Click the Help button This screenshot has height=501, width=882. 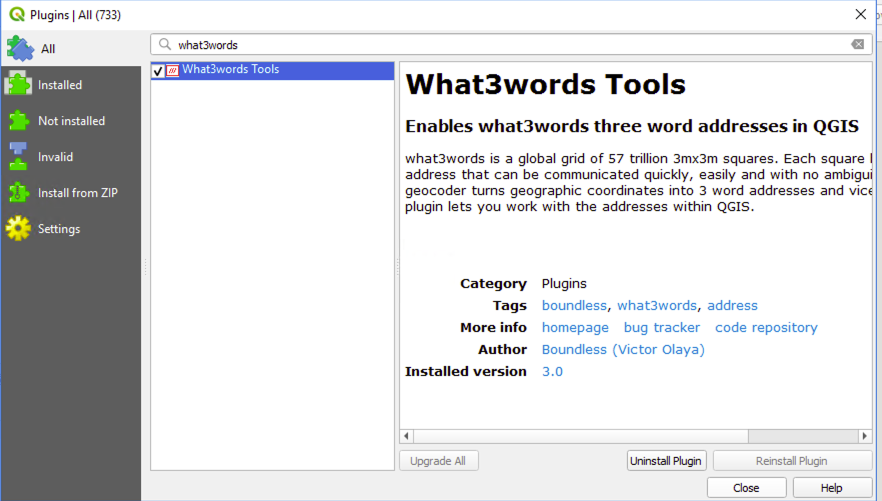[831, 488]
